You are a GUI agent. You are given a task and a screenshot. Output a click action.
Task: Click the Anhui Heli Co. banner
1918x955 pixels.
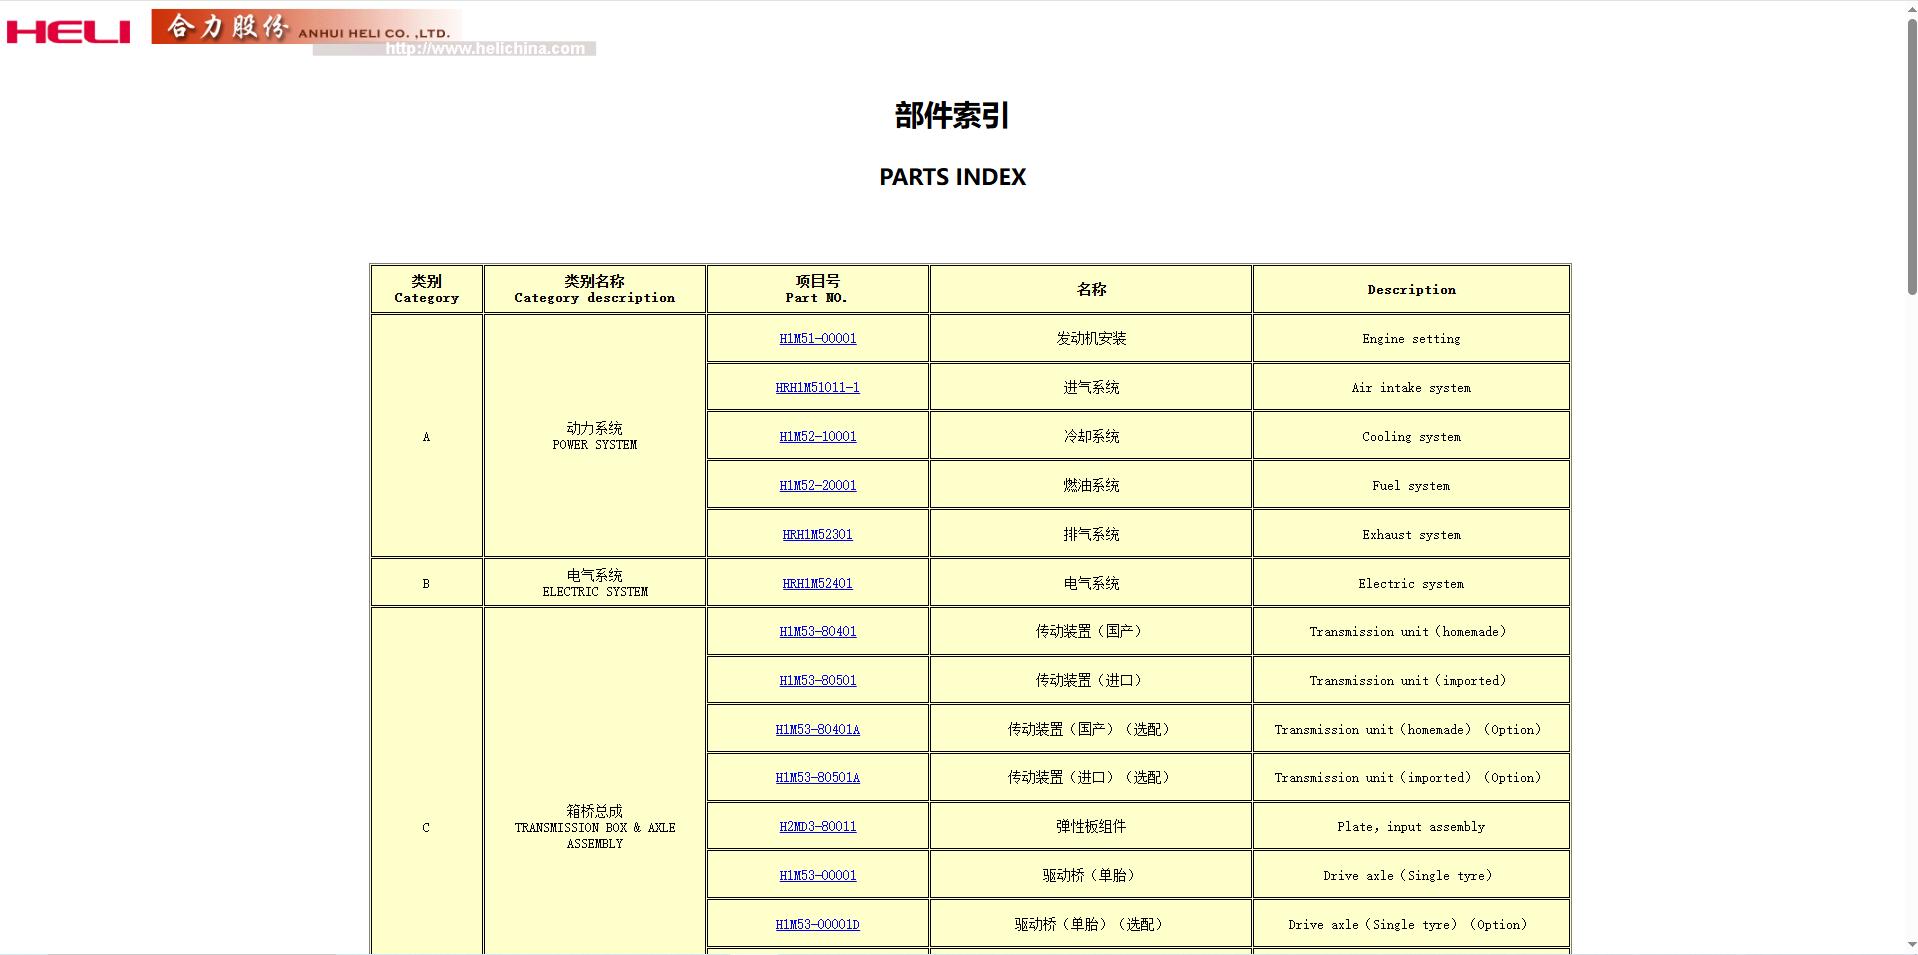click(306, 26)
